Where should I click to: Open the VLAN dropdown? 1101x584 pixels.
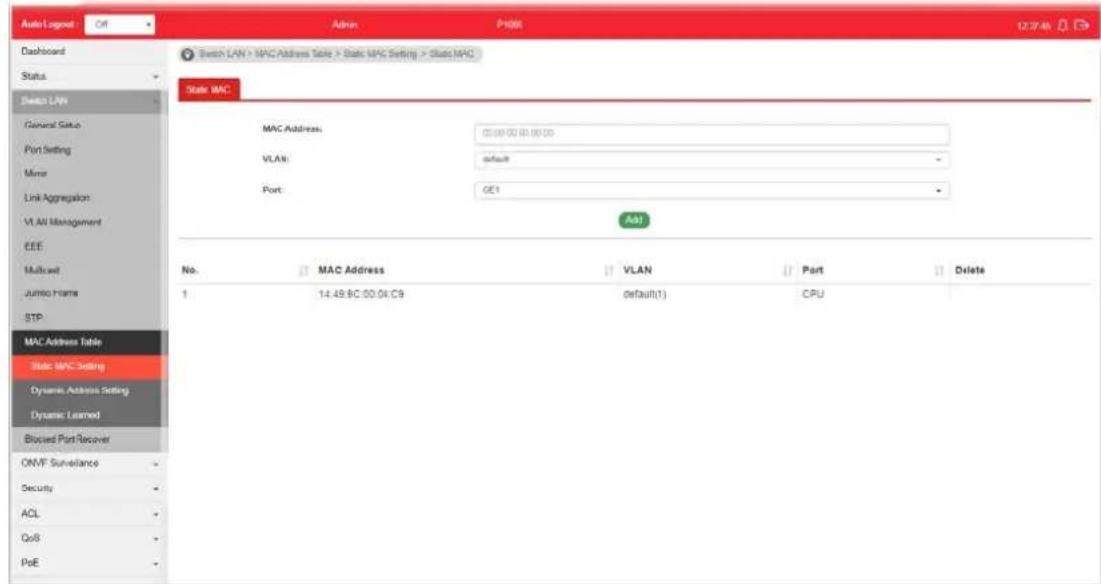tap(712, 160)
